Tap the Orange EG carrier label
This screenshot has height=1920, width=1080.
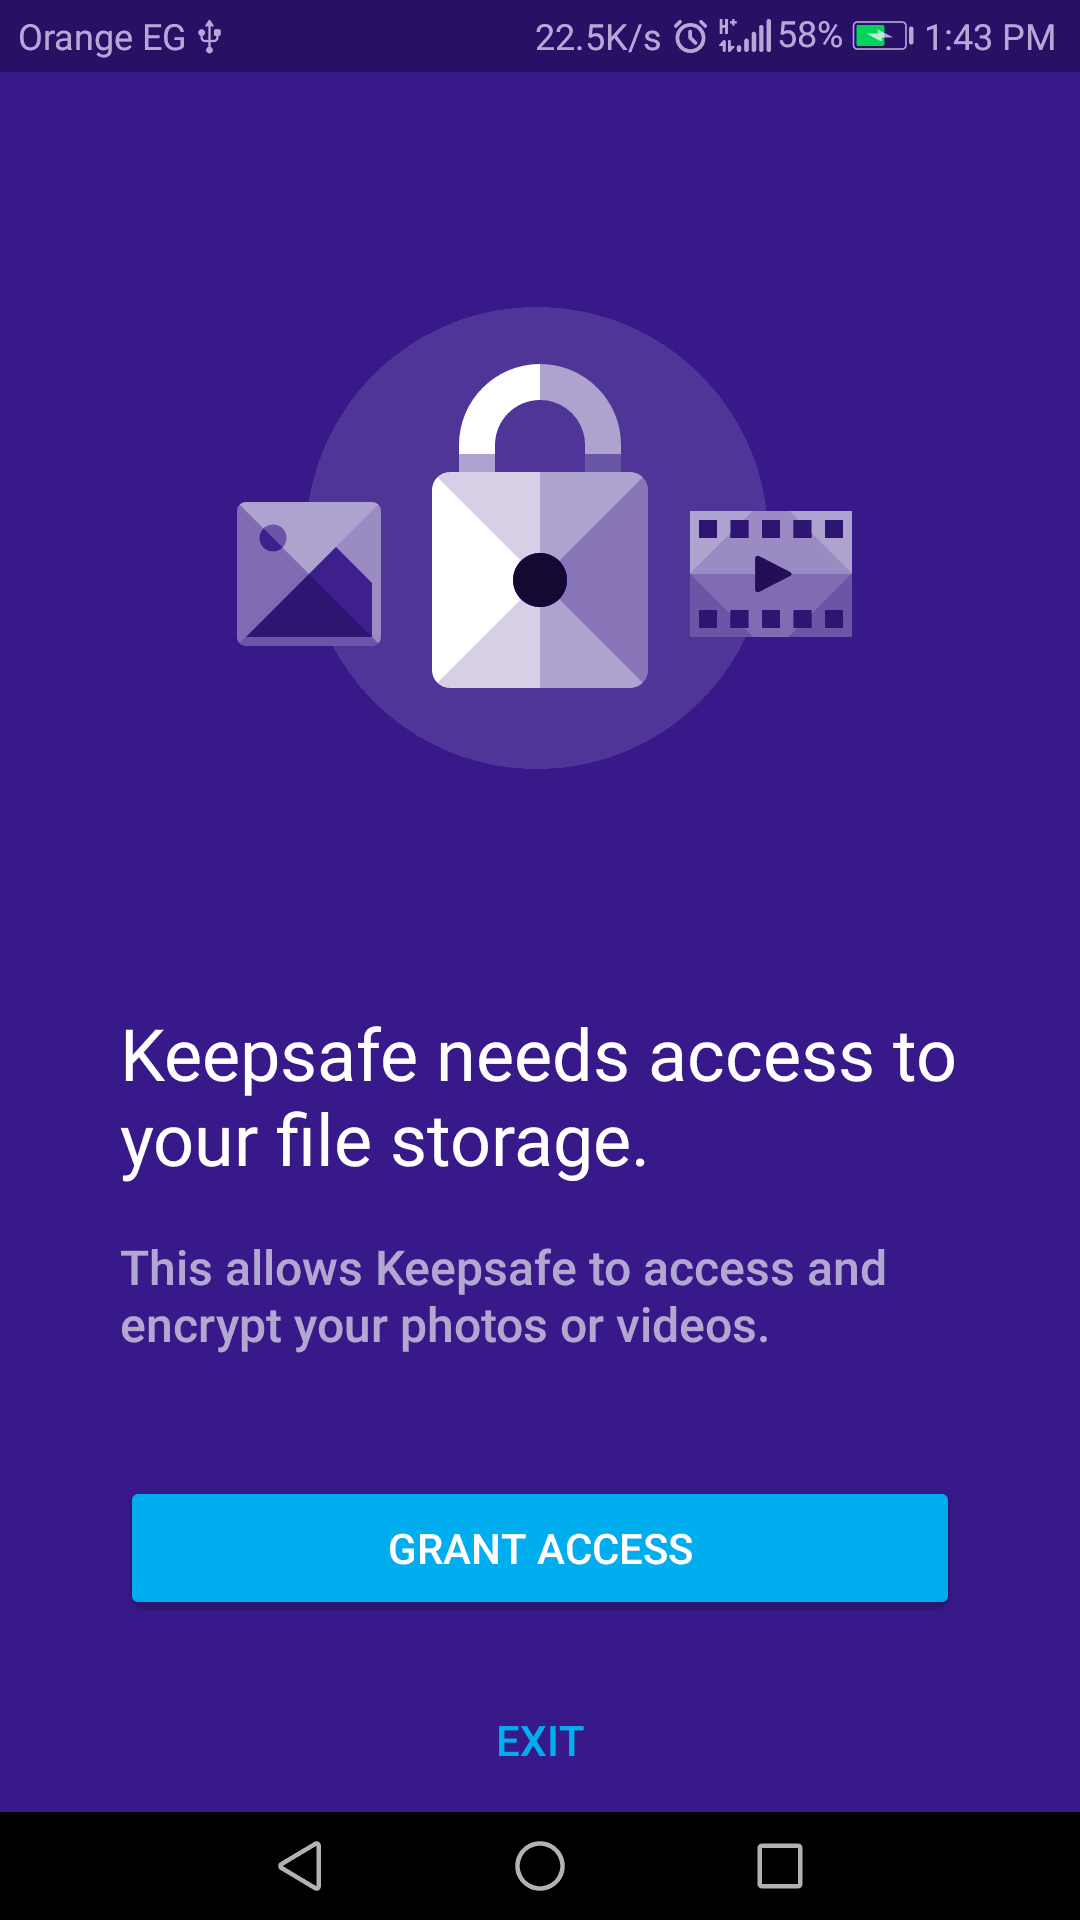coord(102,37)
